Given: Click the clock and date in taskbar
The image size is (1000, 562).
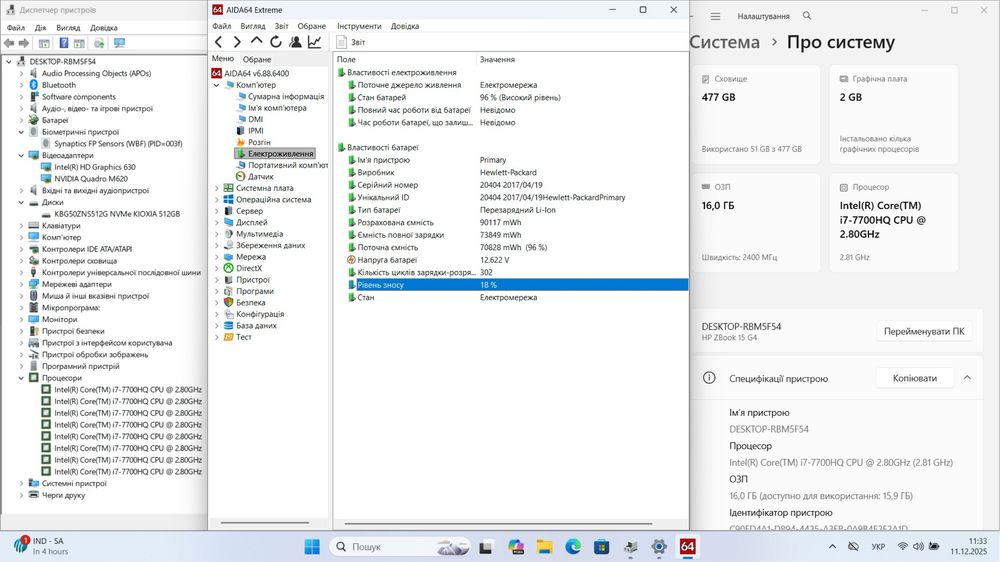Looking at the screenshot, I should 968,546.
